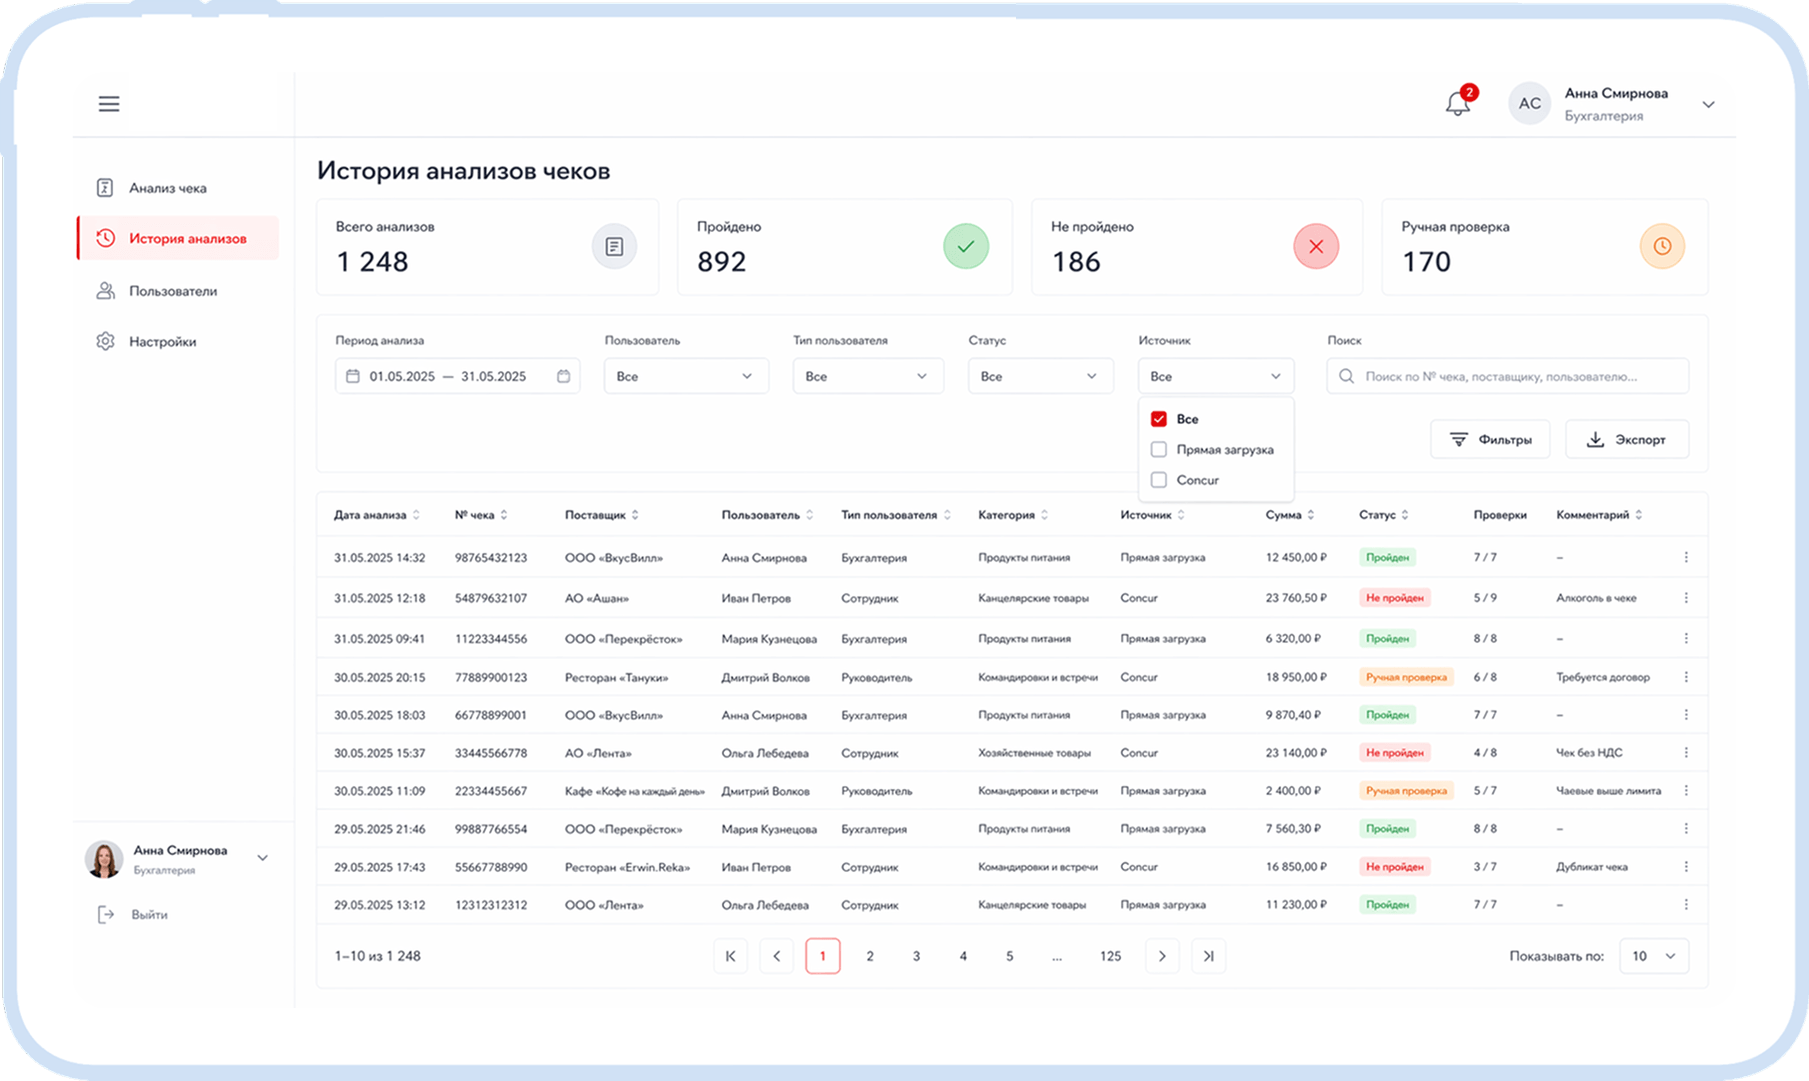Open notifications bell with badge
This screenshot has width=1809, height=1081.
coord(1459,102)
